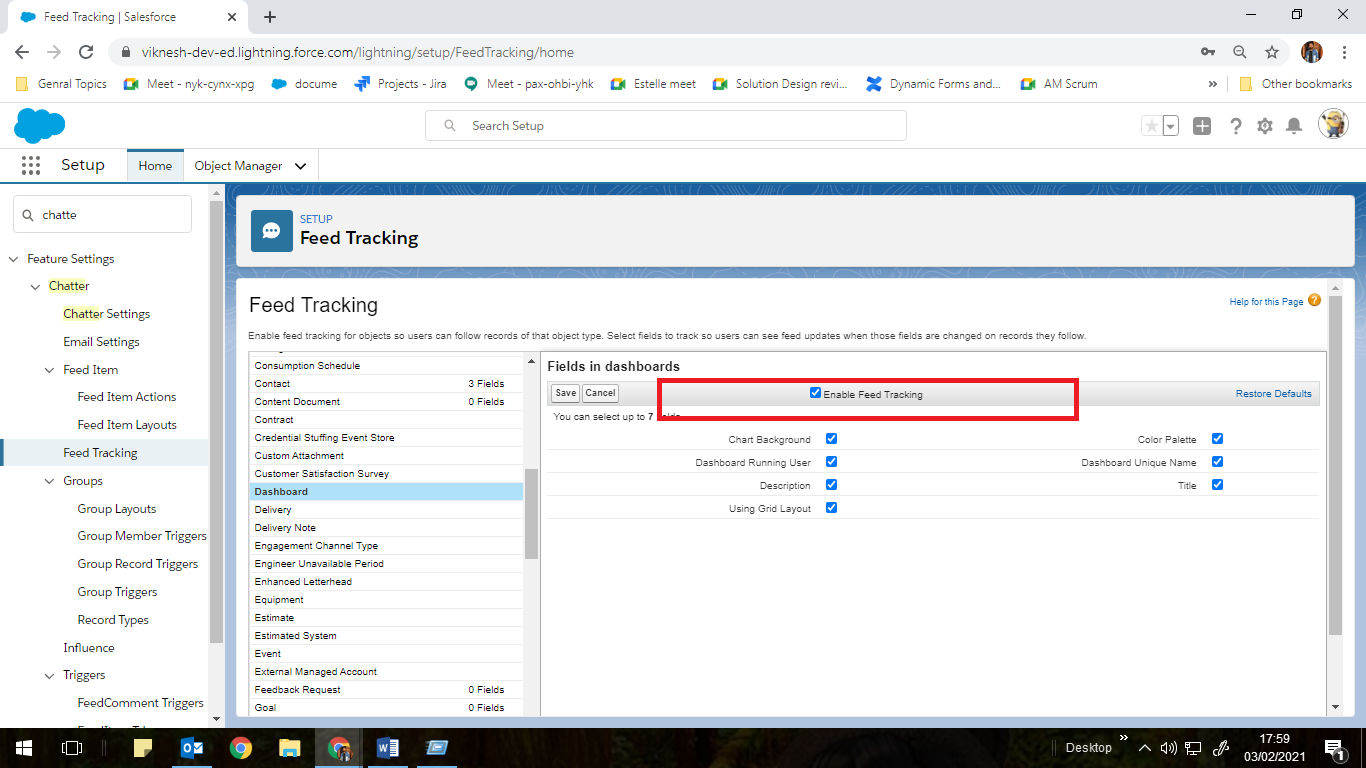Open the Object Manager dropdown chevron
Screen dimensions: 1366x768
[x=300, y=165]
